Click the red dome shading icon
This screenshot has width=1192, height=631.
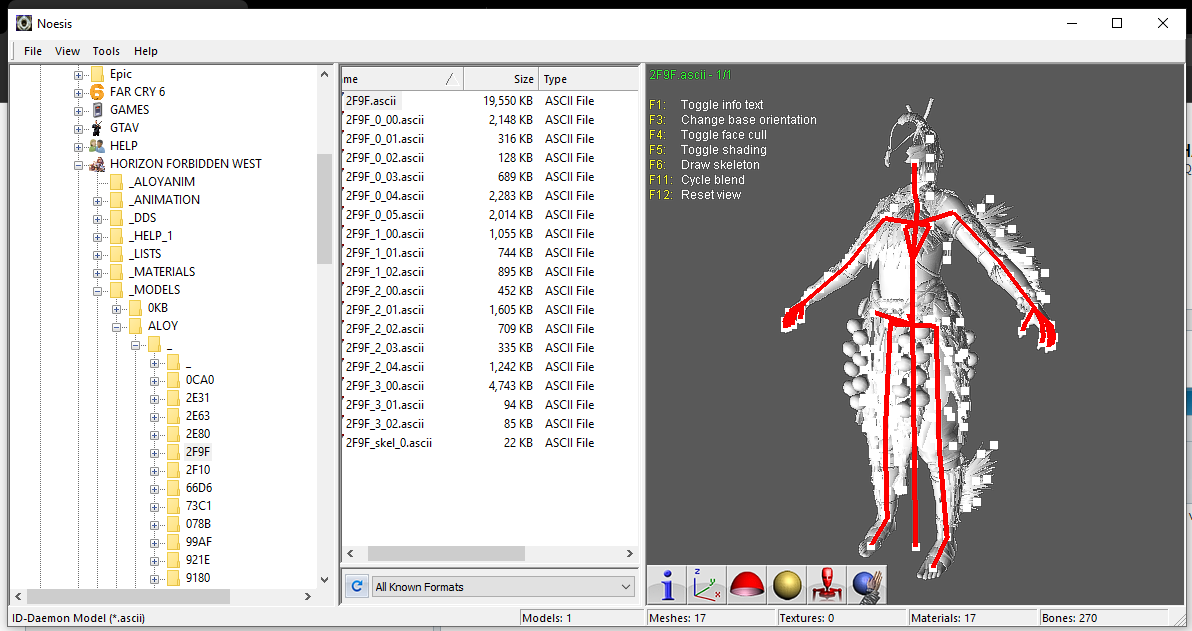tap(747, 585)
